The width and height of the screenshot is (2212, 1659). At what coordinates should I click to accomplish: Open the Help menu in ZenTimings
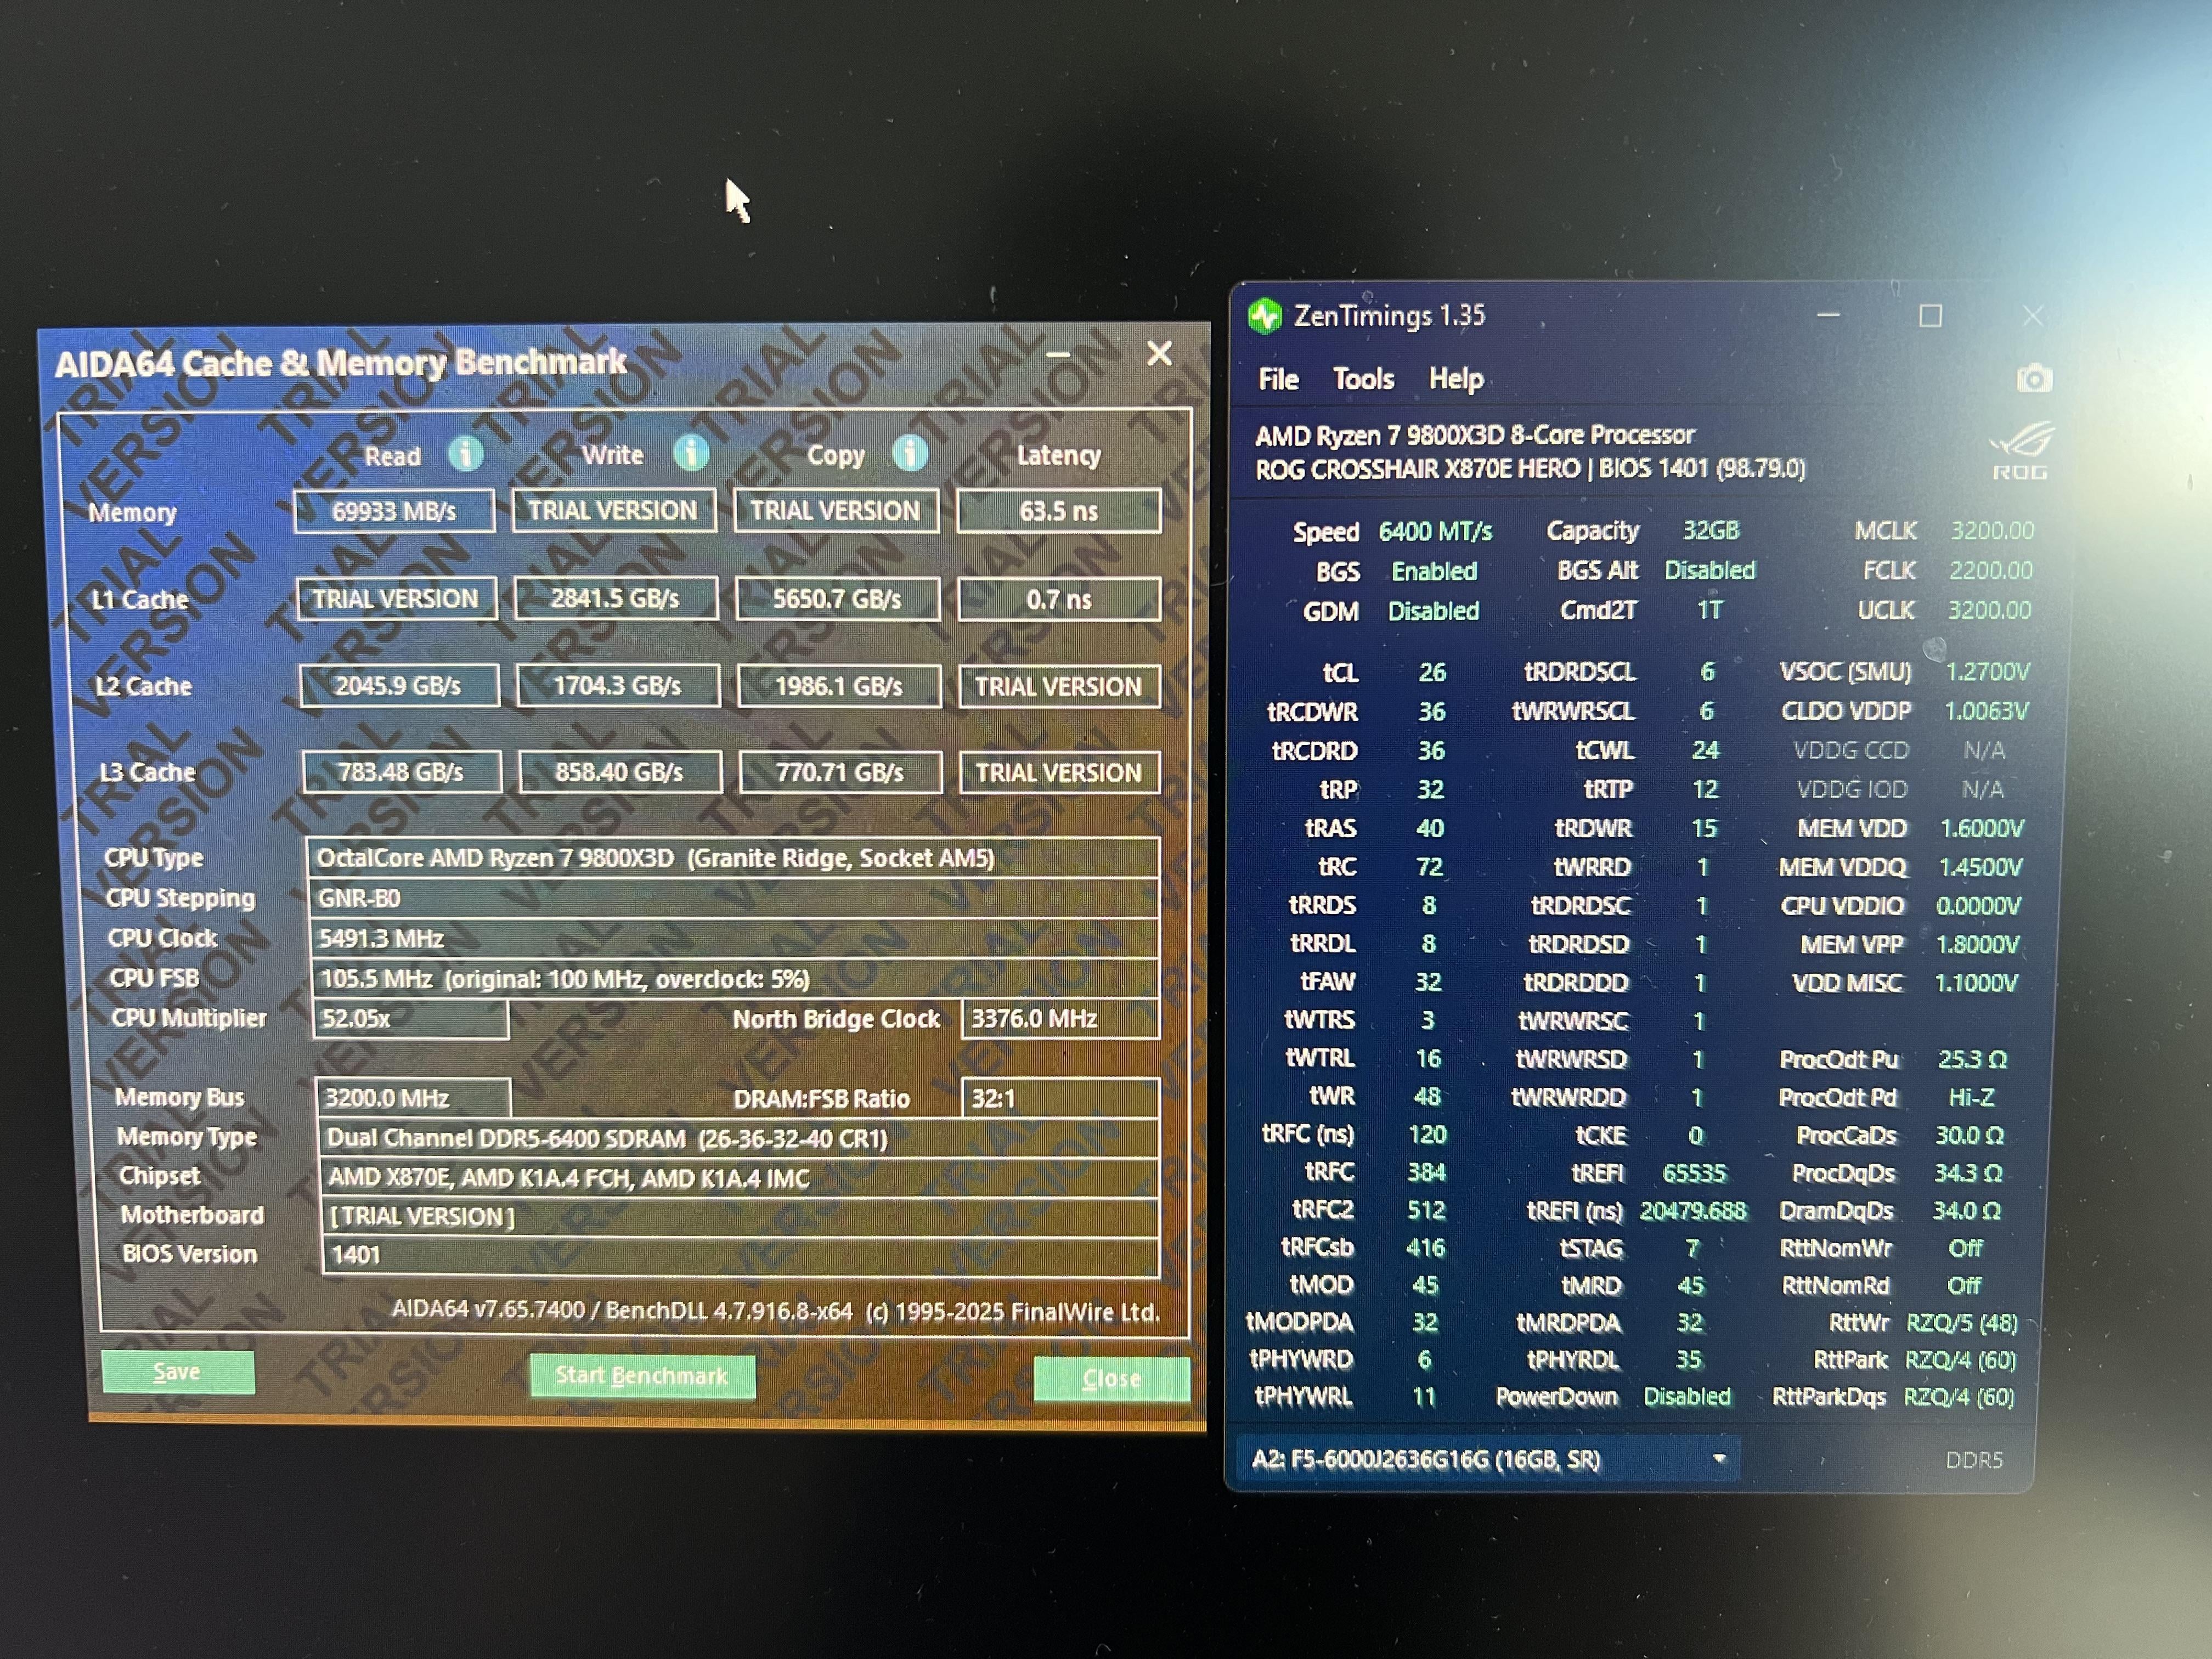pyautogui.click(x=1456, y=379)
